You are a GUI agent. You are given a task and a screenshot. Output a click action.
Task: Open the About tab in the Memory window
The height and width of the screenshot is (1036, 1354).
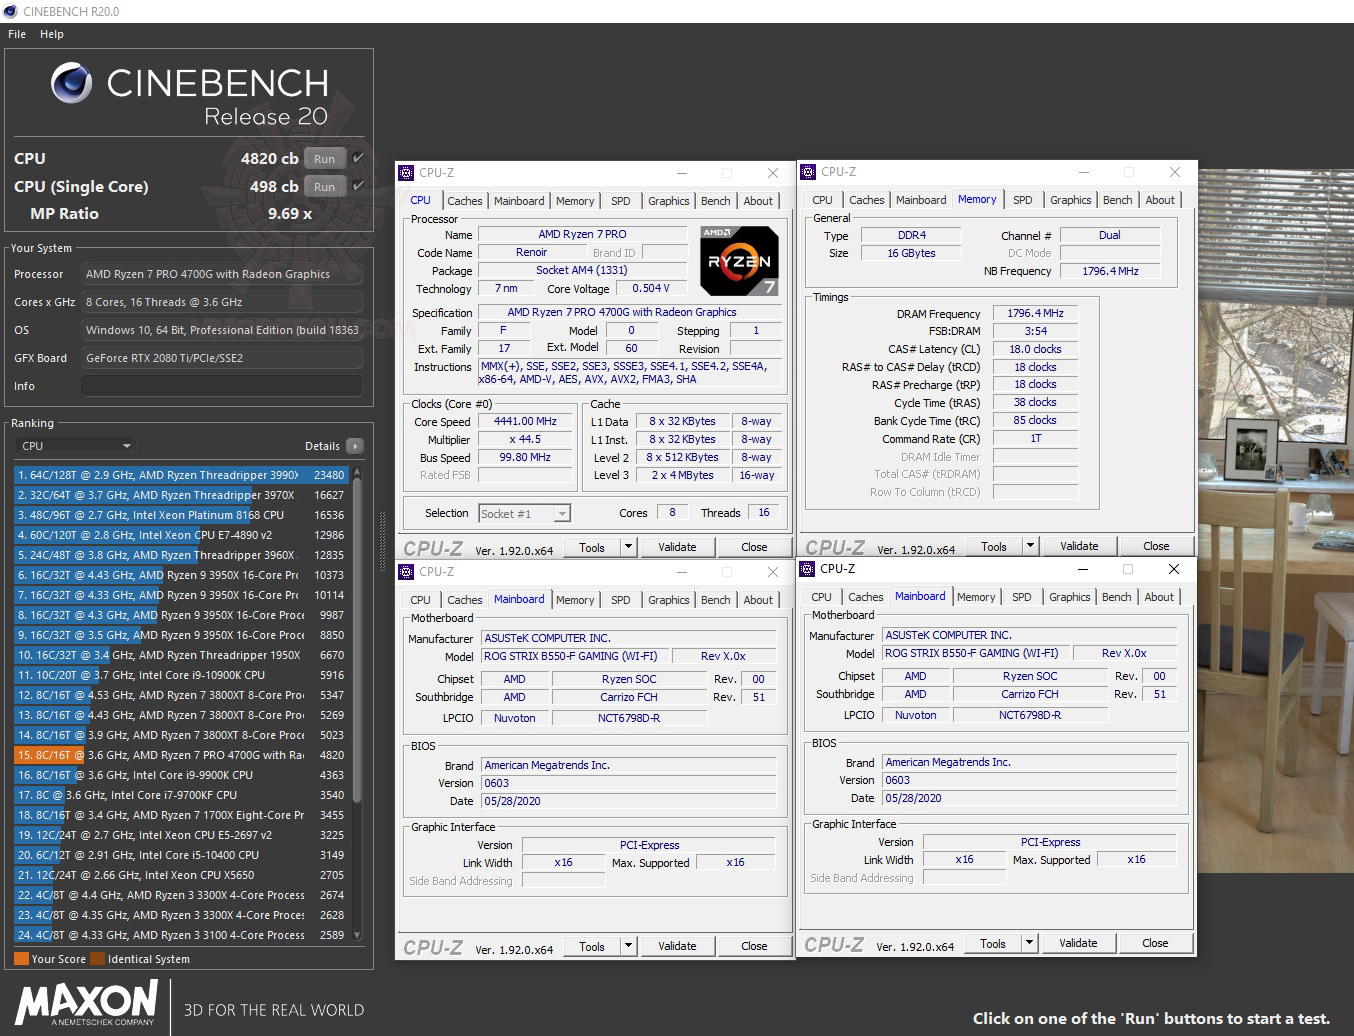click(1160, 200)
